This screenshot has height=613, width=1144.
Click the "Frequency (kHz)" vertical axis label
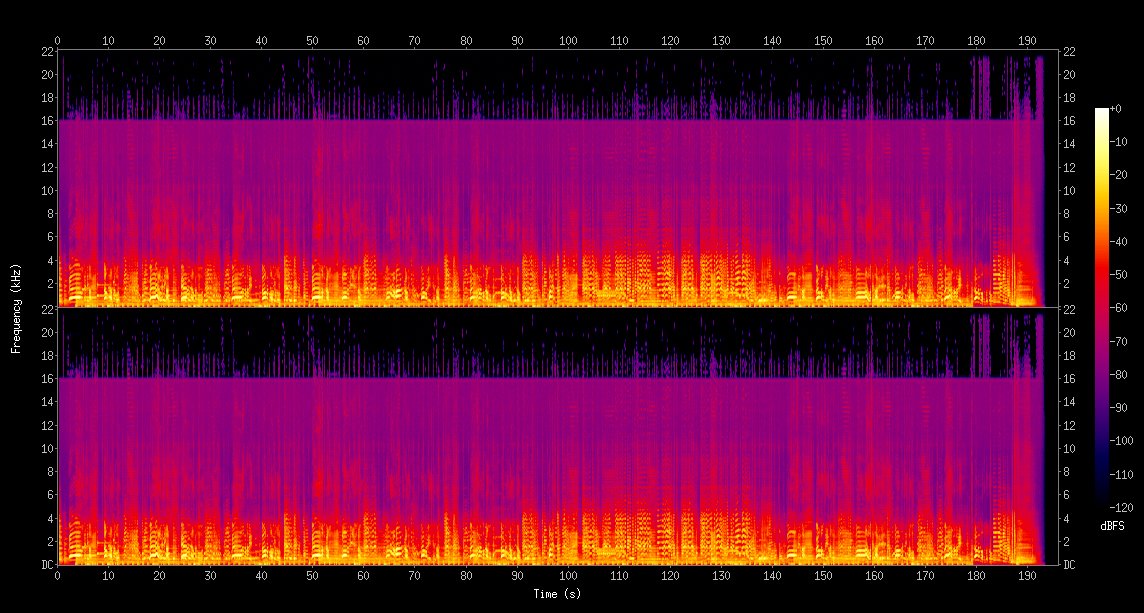[x=16, y=307]
